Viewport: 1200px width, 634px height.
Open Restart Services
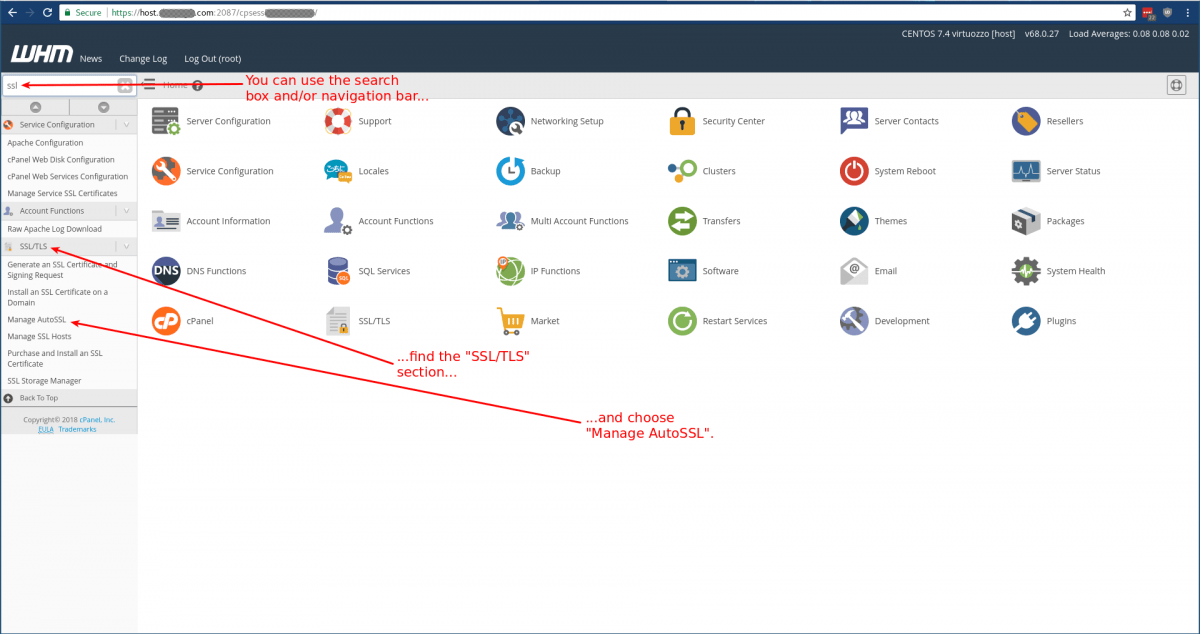[x=682, y=320]
